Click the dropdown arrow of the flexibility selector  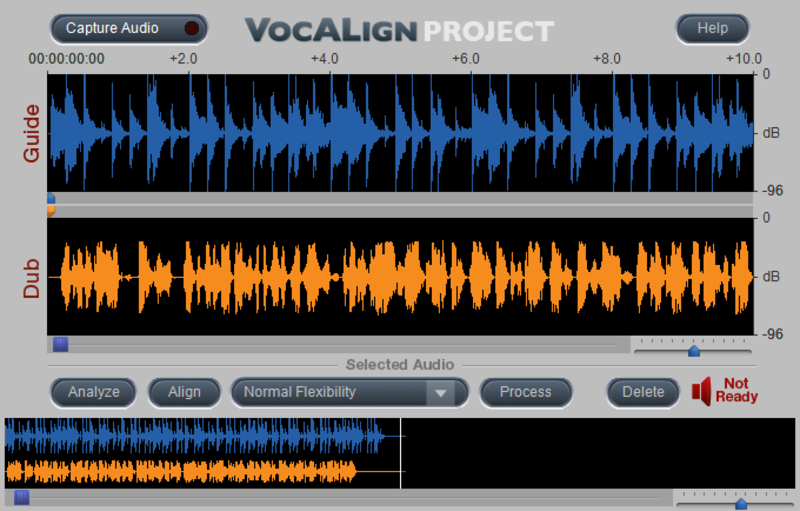pos(441,393)
